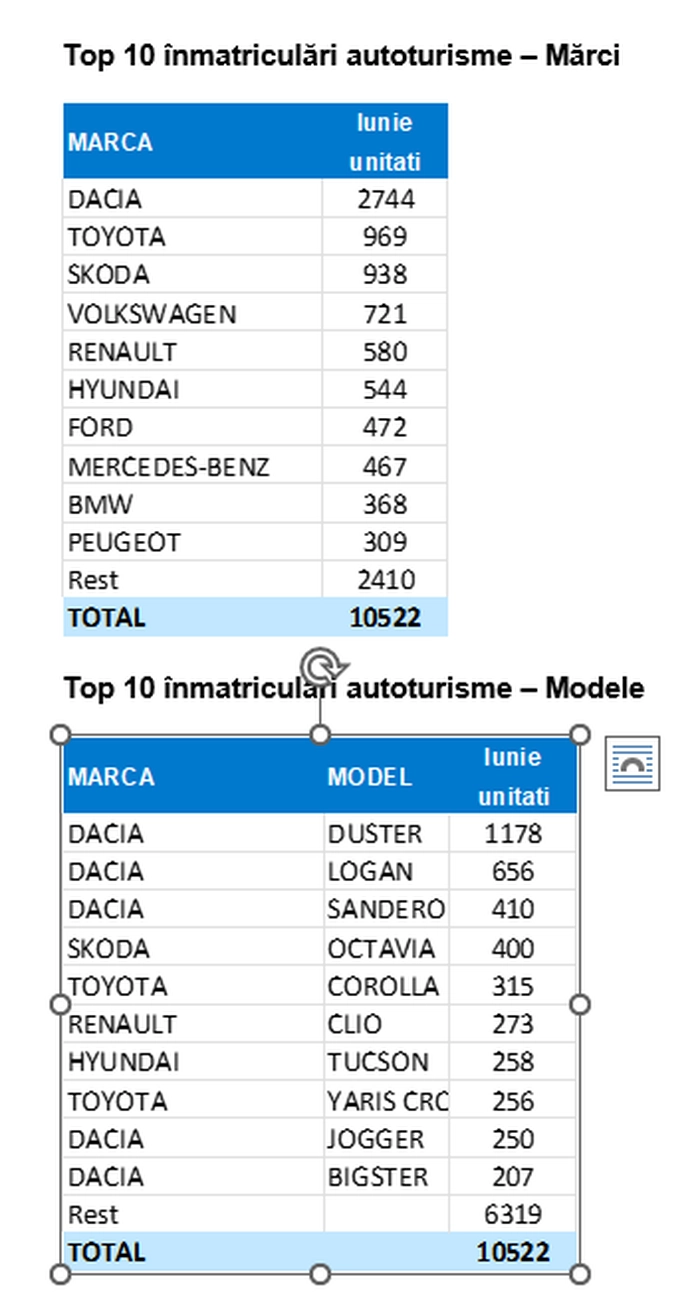Click the top-left resize handle of the Modele table
The image size is (700, 1303).
click(x=60, y=735)
